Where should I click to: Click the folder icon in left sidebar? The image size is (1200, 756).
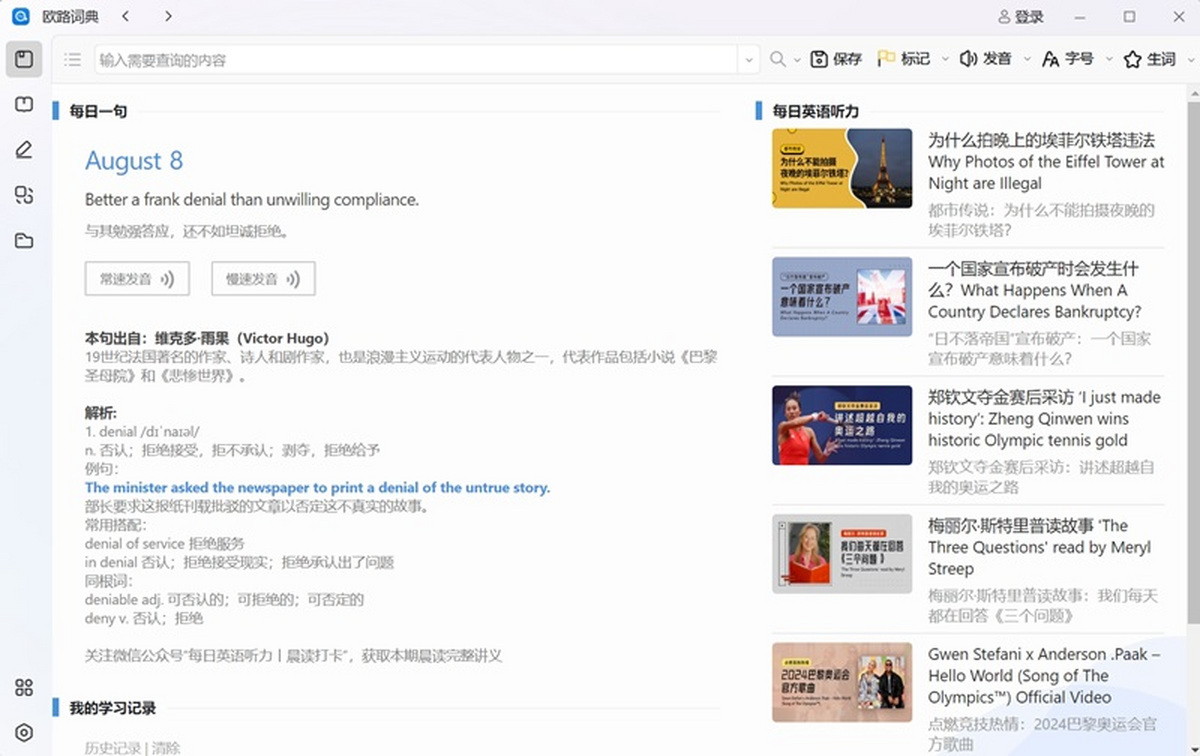(x=24, y=241)
